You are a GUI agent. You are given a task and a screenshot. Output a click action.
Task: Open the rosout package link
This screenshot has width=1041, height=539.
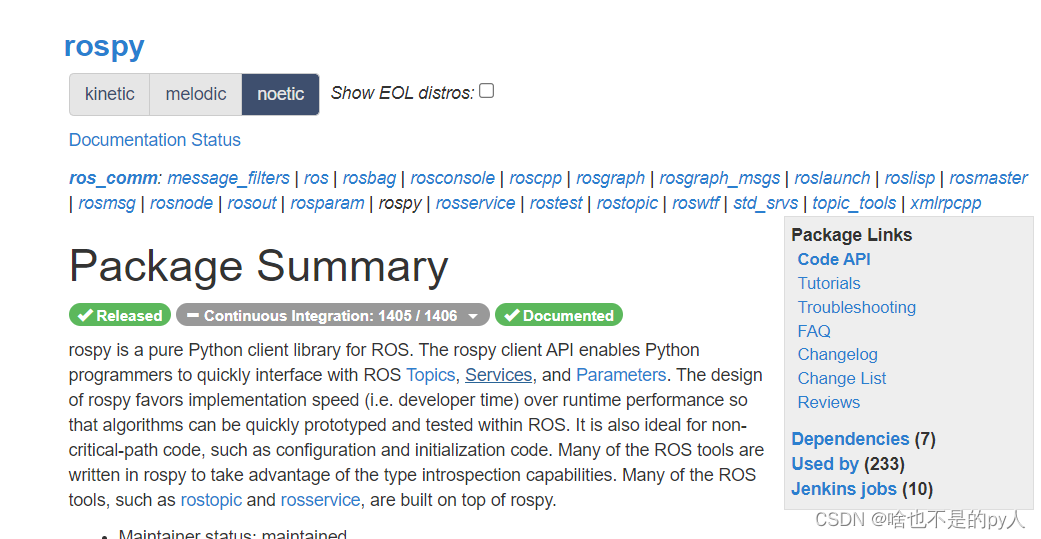click(x=252, y=203)
